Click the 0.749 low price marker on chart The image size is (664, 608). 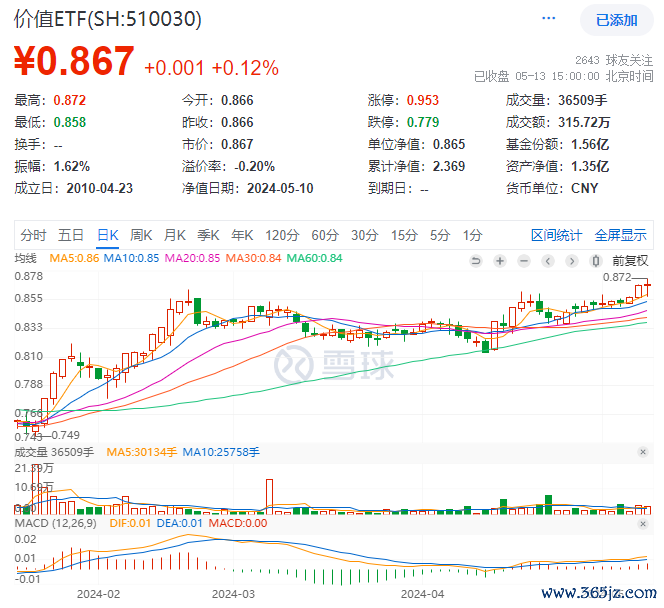tap(66, 435)
